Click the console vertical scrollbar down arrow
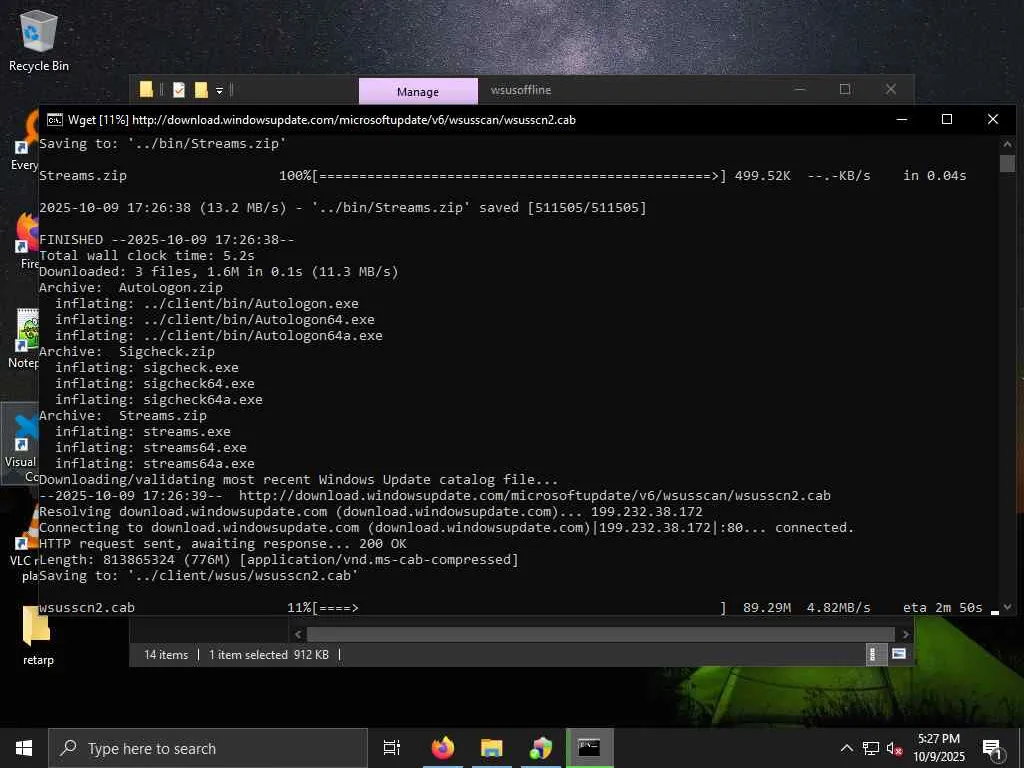1024x768 pixels. (x=1007, y=607)
